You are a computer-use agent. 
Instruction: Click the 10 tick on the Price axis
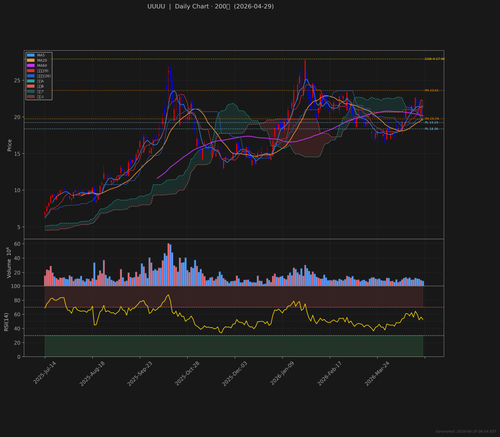pos(17,190)
